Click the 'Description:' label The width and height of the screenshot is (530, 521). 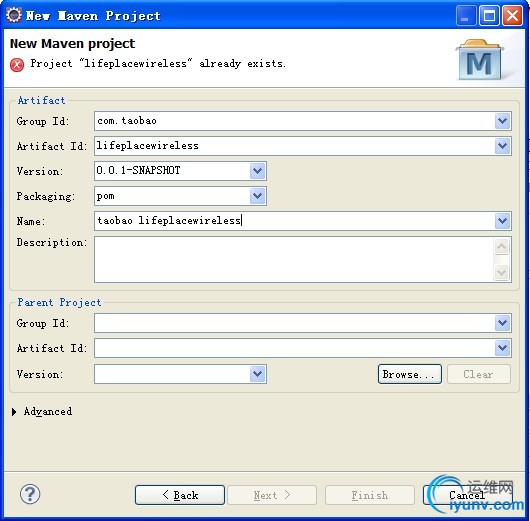[52, 242]
